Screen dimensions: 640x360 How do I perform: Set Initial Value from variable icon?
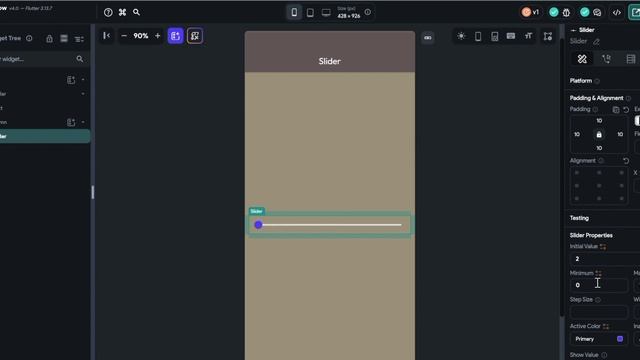pyautogui.click(x=603, y=247)
